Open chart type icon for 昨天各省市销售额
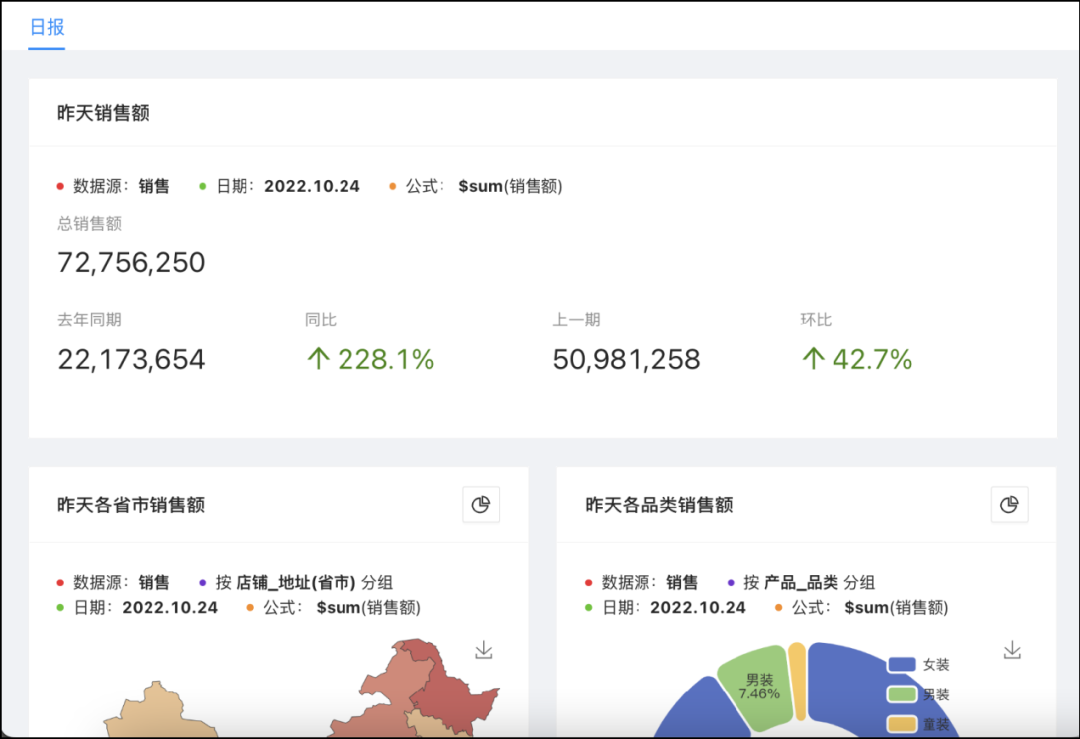This screenshot has width=1080, height=739. 481,505
